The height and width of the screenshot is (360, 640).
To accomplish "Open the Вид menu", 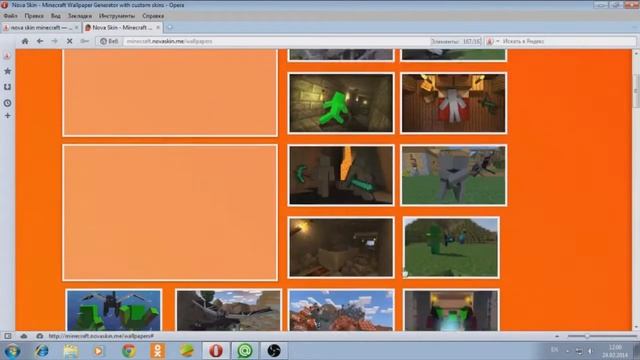I will (x=56, y=16).
